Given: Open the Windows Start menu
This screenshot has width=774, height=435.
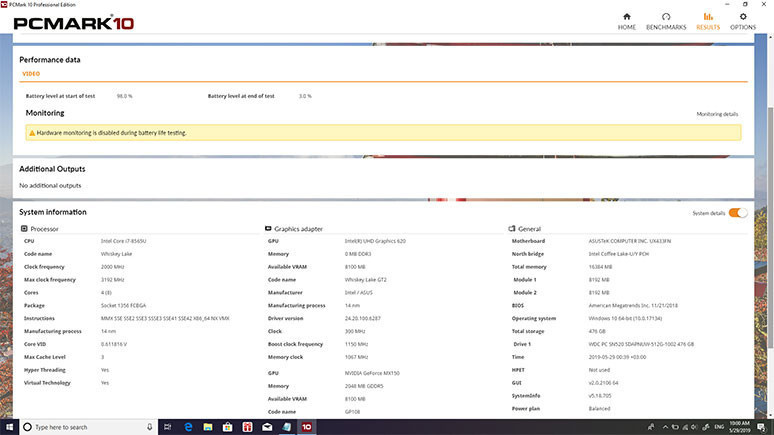Looking at the screenshot, I should tap(10, 426).
